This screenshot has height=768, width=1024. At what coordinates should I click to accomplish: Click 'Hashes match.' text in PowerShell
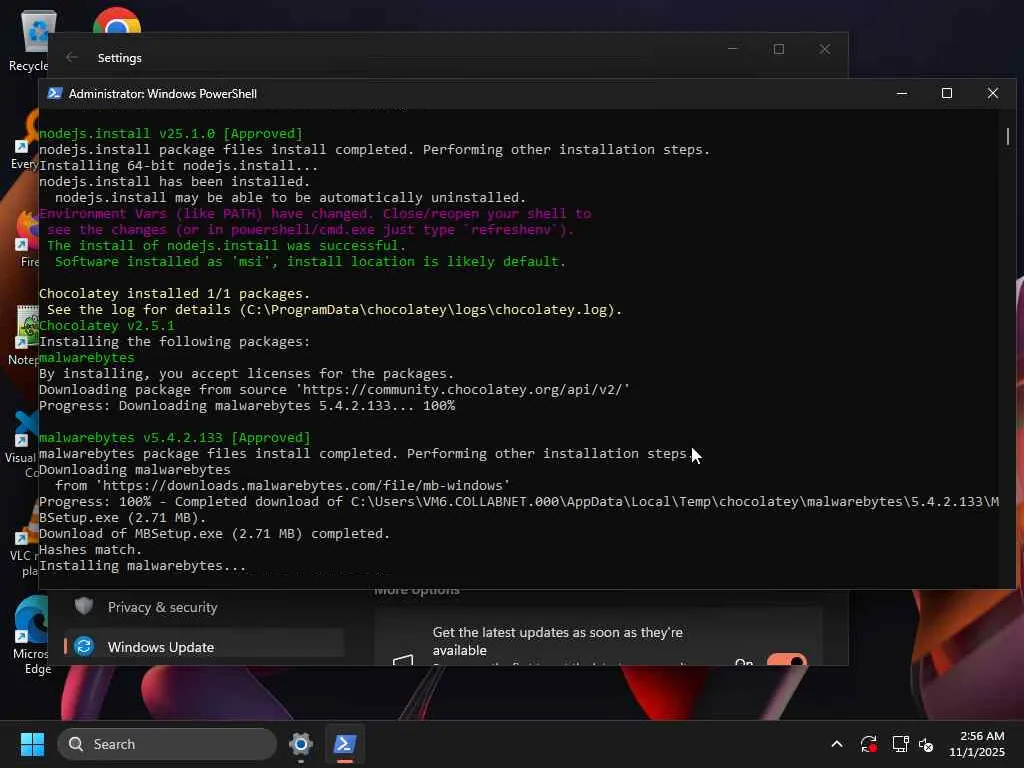pyautogui.click(x=90, y=549)
